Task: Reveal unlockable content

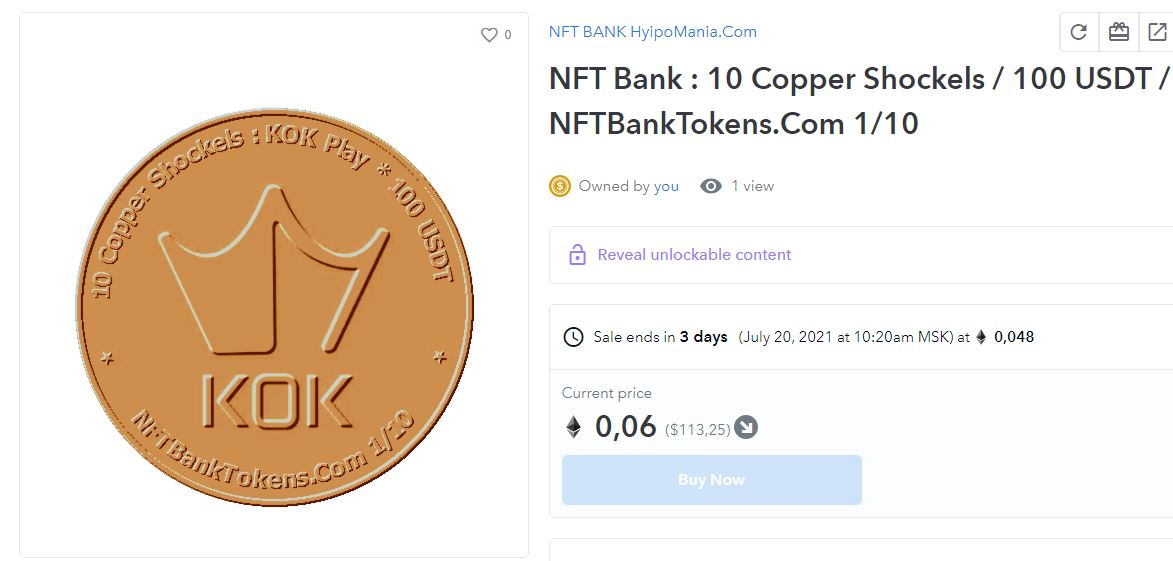Action: [x=694, y=255]
